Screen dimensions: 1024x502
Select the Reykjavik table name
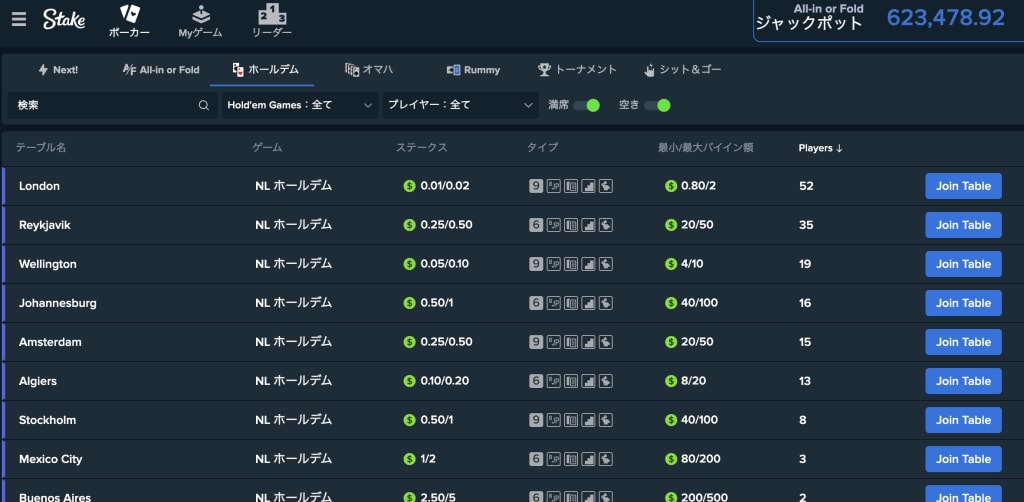[45, 225]
